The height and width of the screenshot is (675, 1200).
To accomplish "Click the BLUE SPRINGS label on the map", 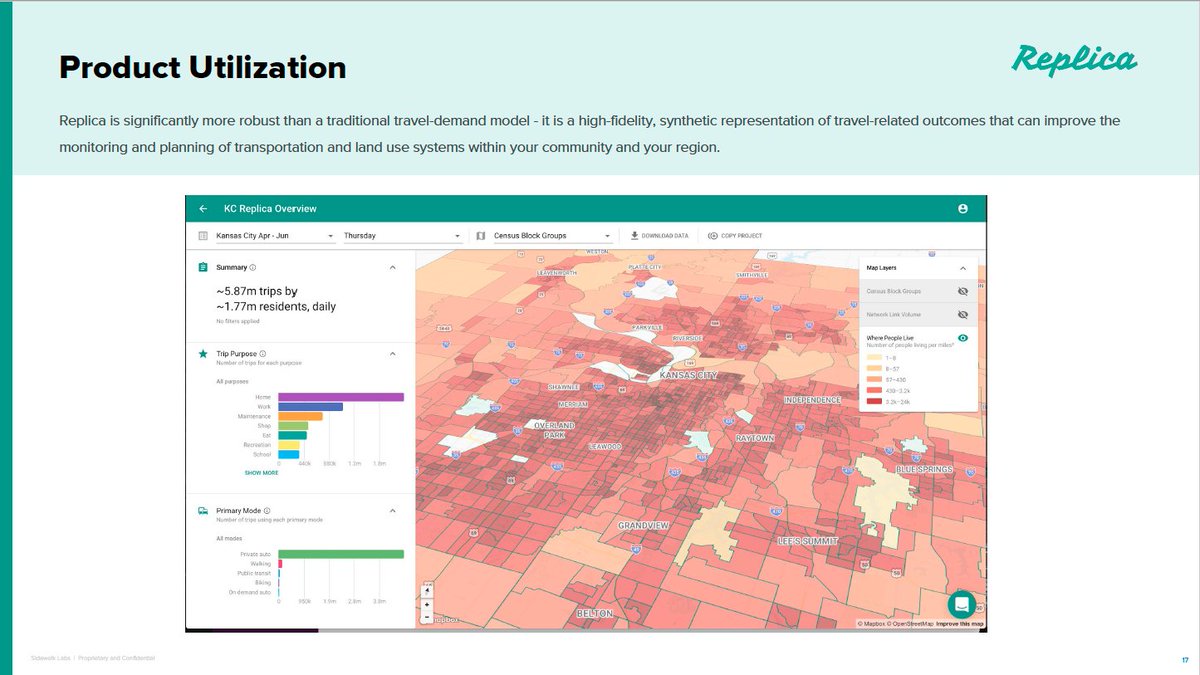I will [924, 469].
